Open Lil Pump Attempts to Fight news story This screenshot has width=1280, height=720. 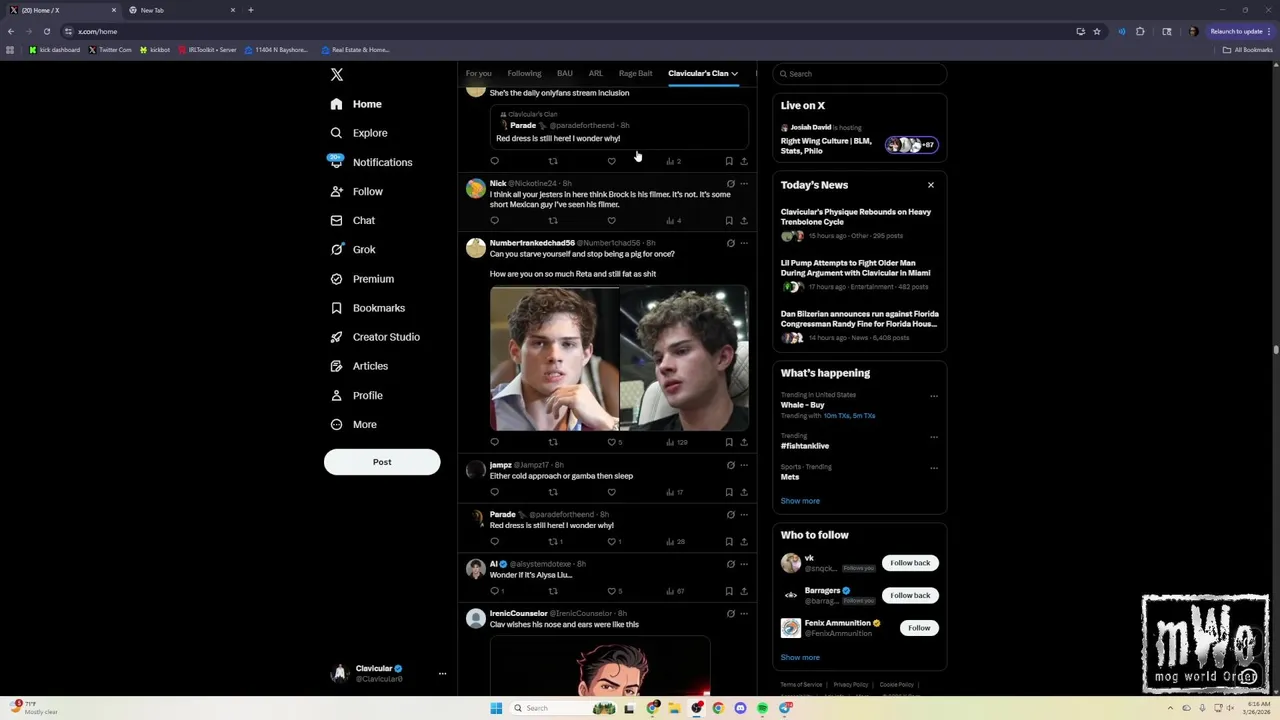point(857,267)
